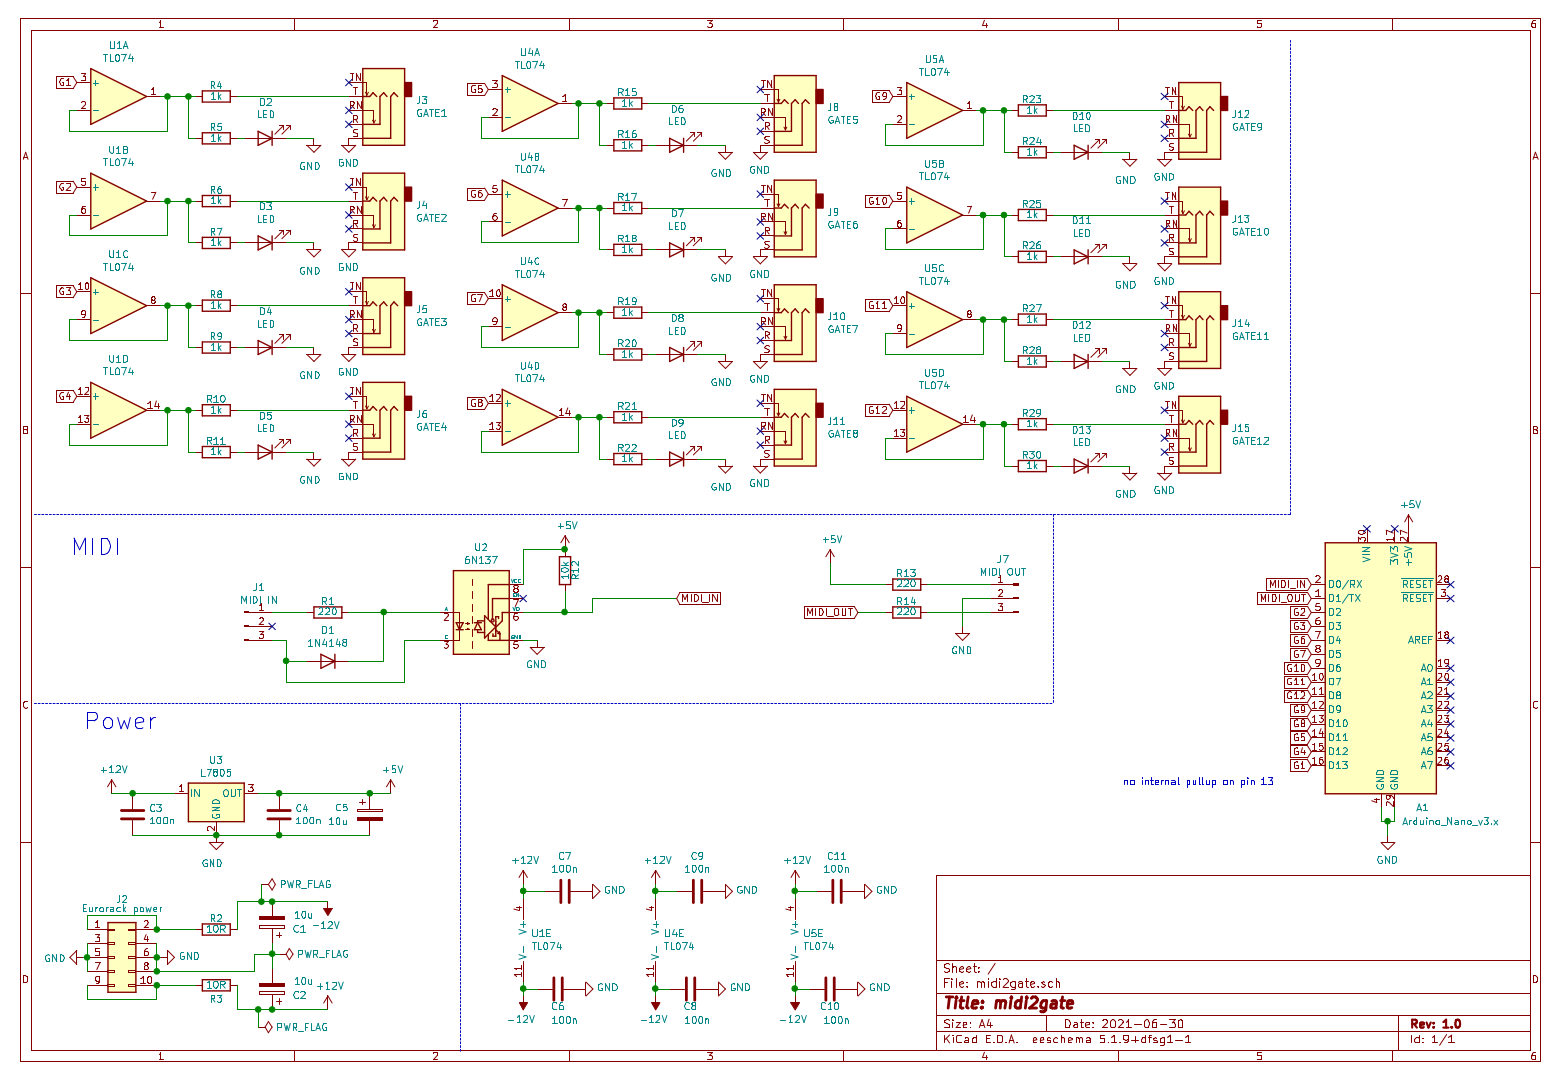Select the 'no internal pullup on pin 13' note
The width and height of the screenshot is (1550, 1077).
point(1198,782)
